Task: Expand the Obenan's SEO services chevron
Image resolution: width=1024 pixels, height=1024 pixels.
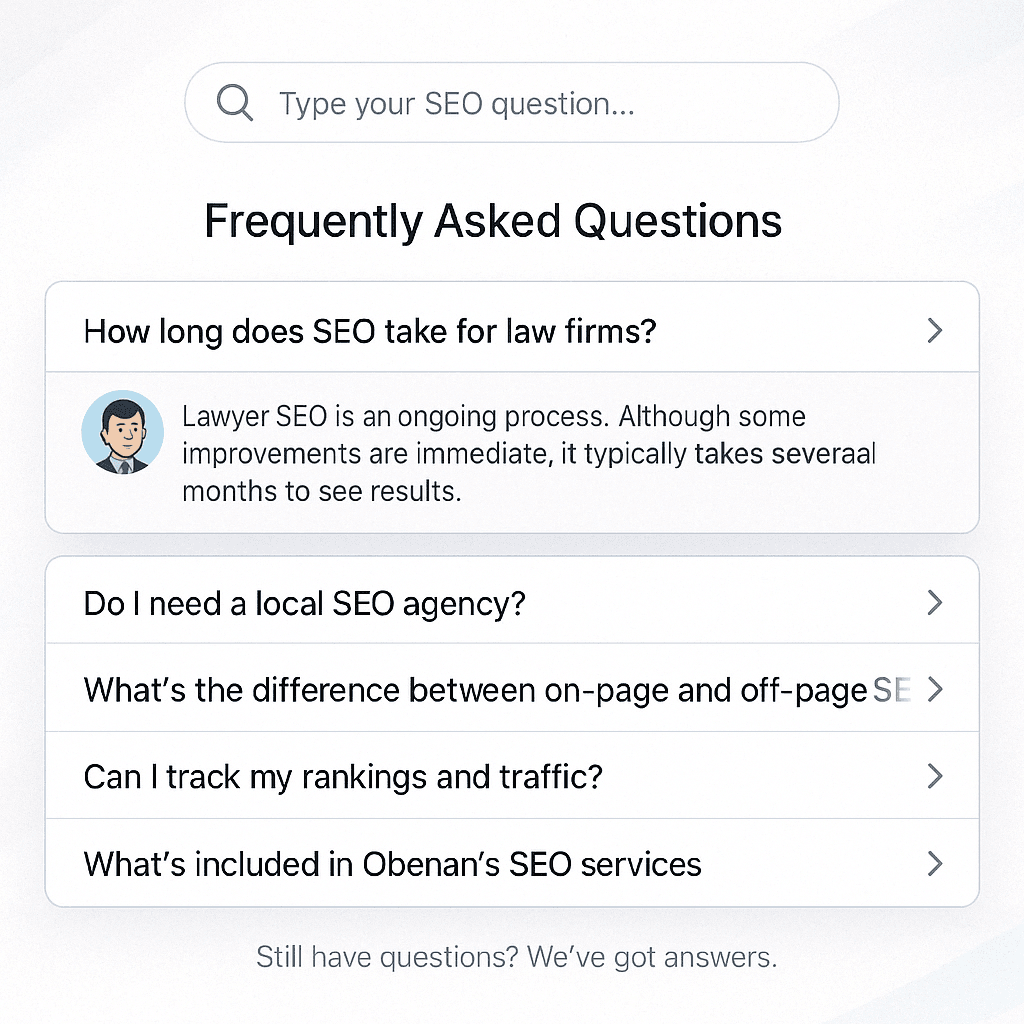Action: 935,863
